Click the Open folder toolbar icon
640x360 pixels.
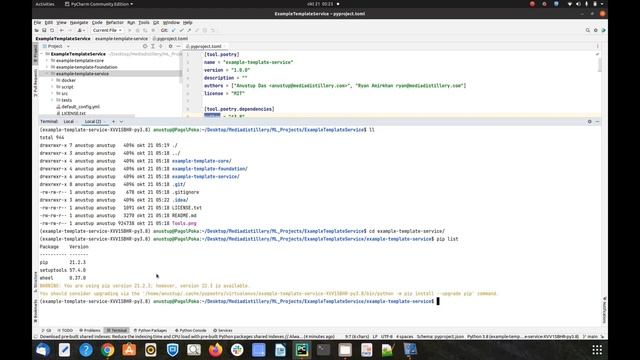pos(37,30)
